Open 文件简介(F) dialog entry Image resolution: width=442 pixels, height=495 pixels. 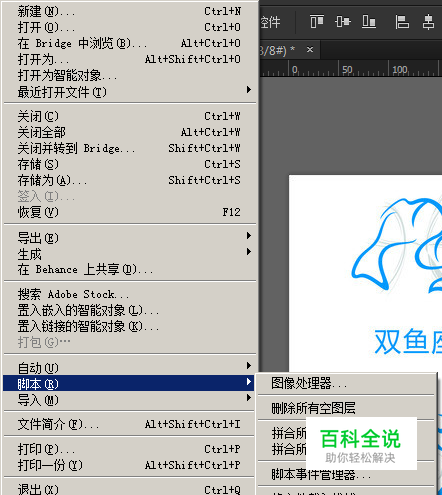tap(129, 424)
